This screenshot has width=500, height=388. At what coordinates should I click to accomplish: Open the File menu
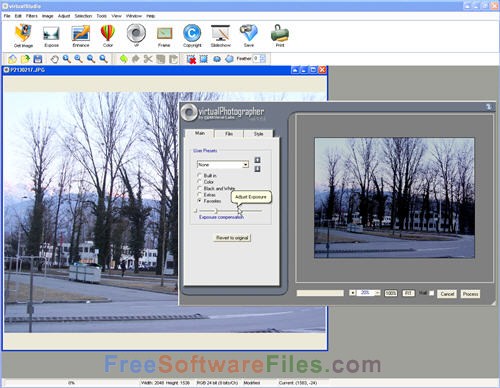pyautogui.click(x=7, y=16)
